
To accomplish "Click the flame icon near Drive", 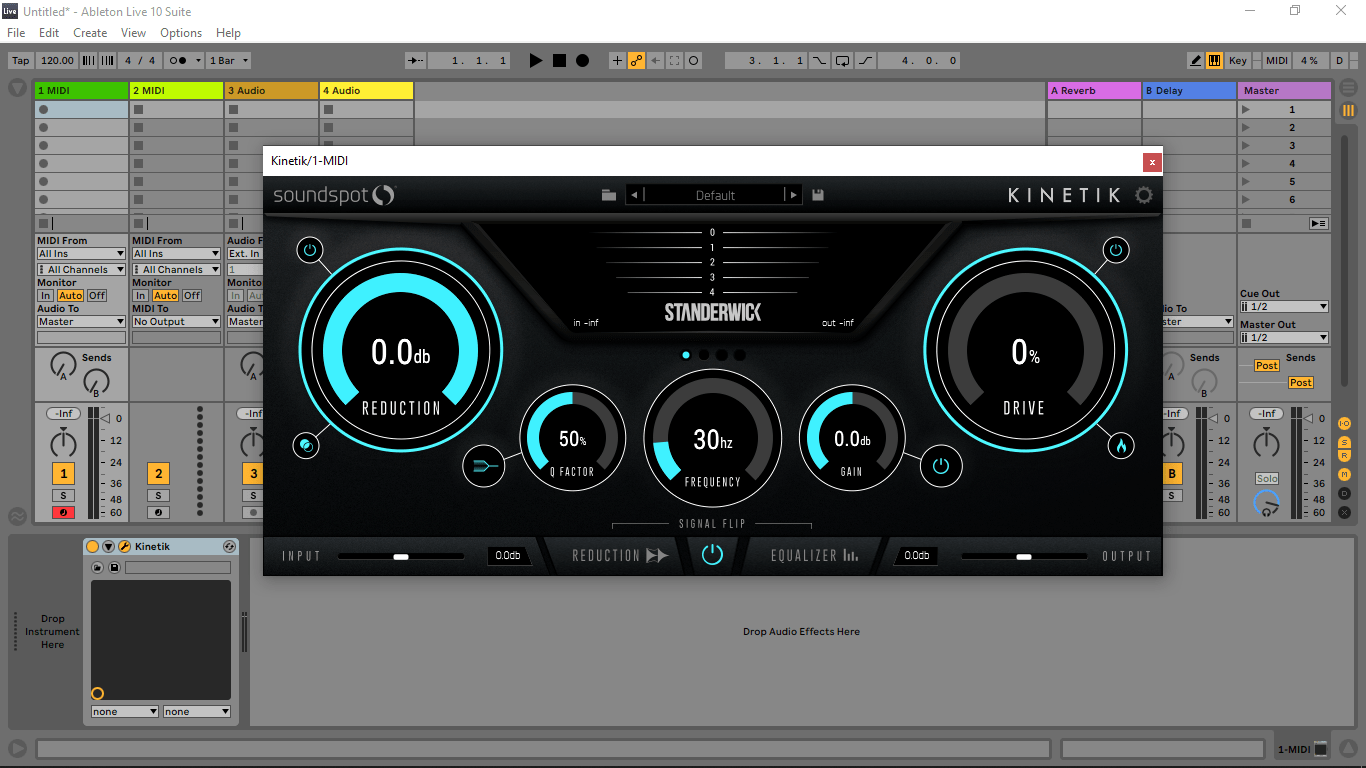I will 1121,446.
